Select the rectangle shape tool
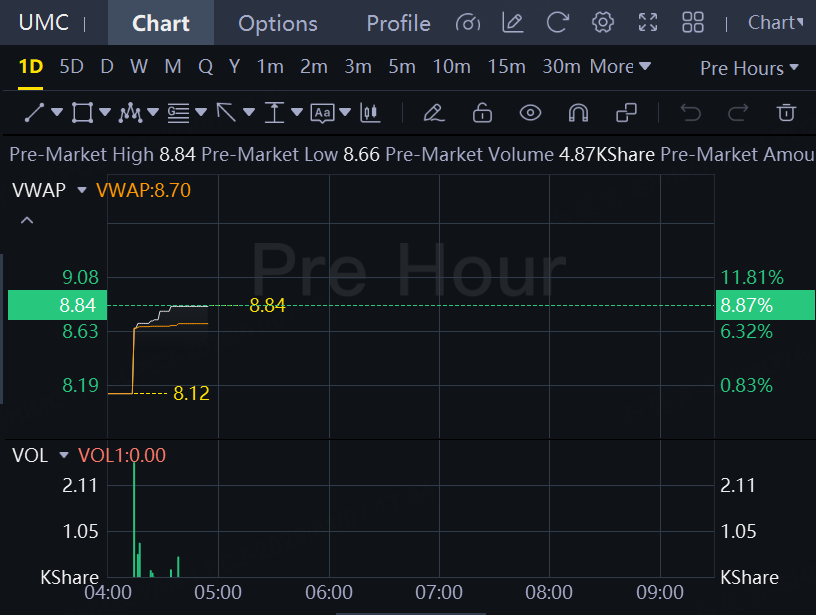 click(82, 112)
